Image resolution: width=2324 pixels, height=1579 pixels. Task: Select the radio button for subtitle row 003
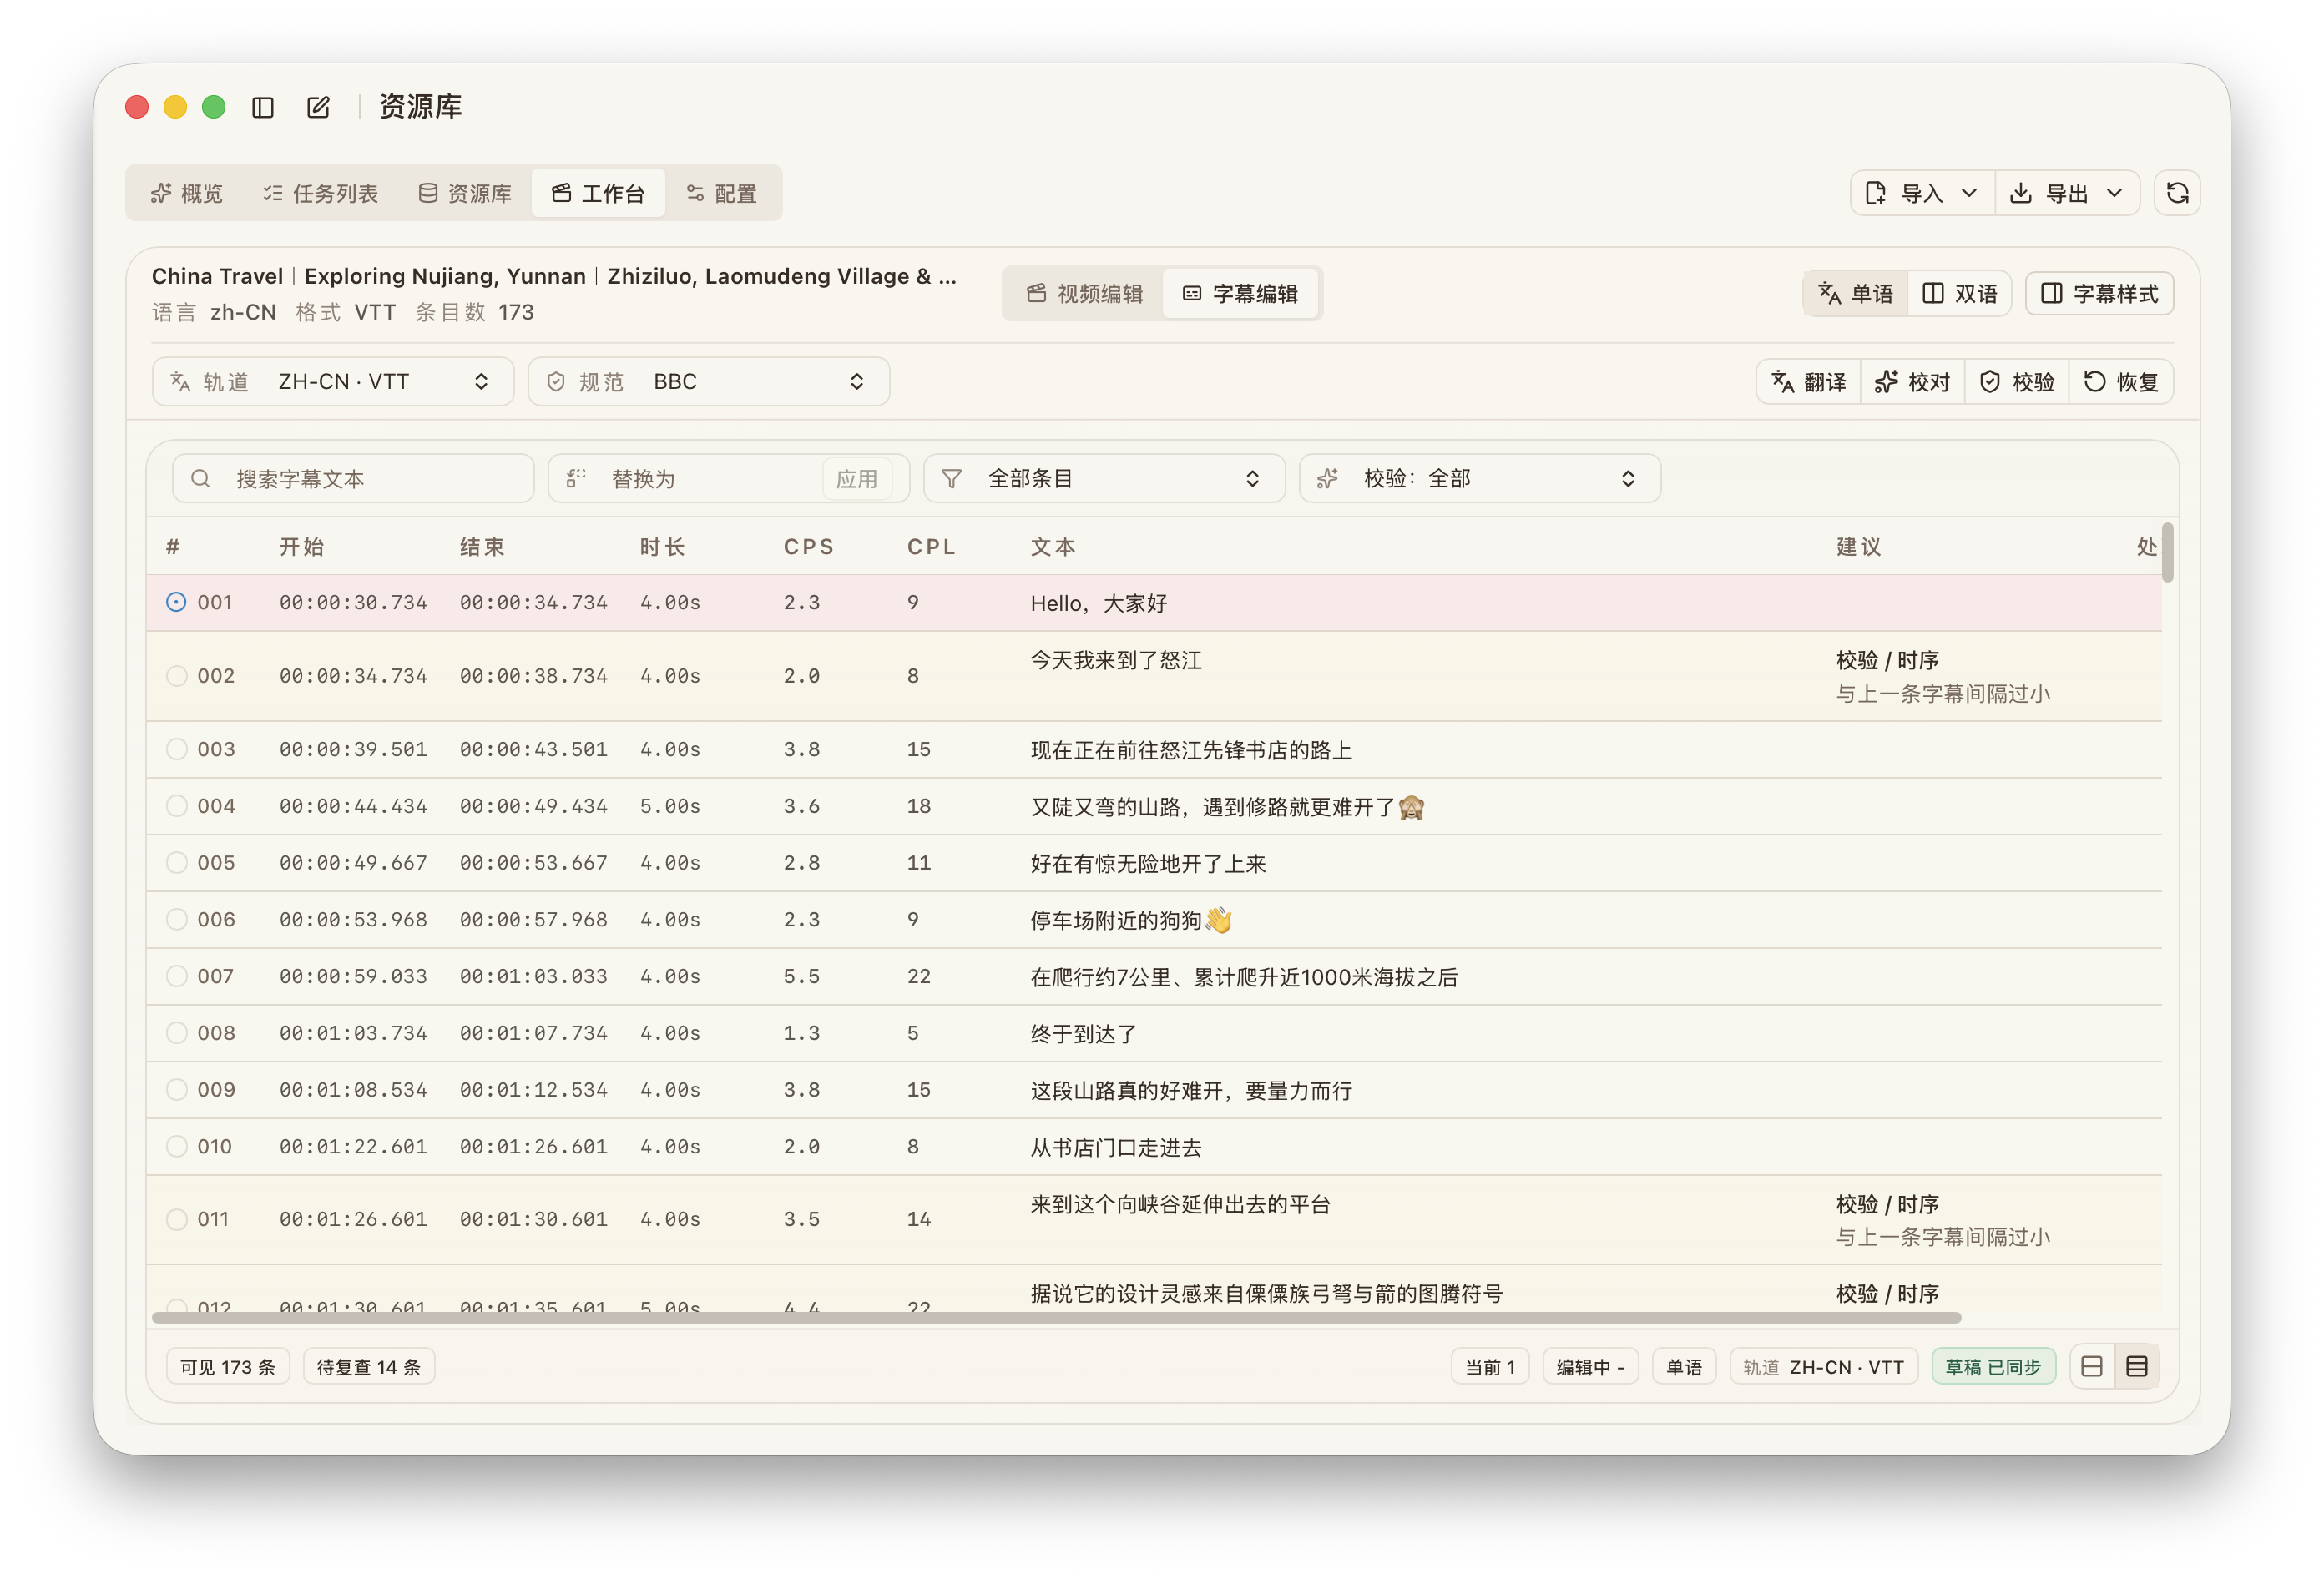(x=177, y=748)
